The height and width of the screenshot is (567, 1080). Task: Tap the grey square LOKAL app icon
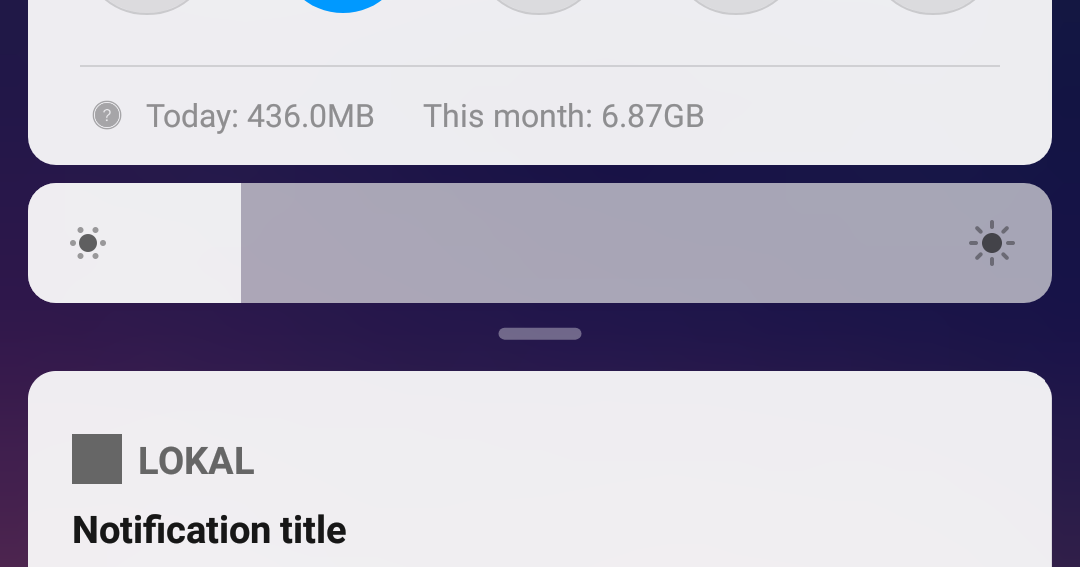97,459
